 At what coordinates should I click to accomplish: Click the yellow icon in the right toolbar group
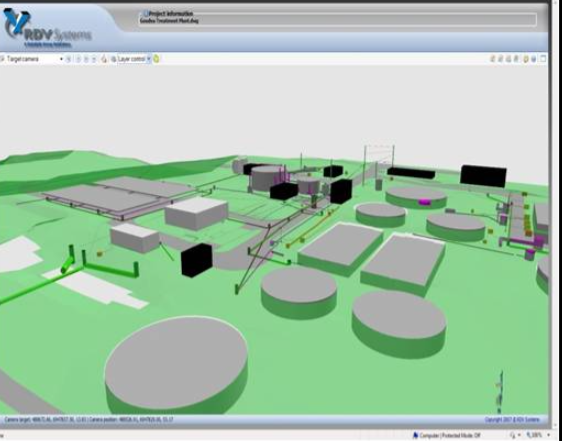pyautogui.click(x=526, y=59)
